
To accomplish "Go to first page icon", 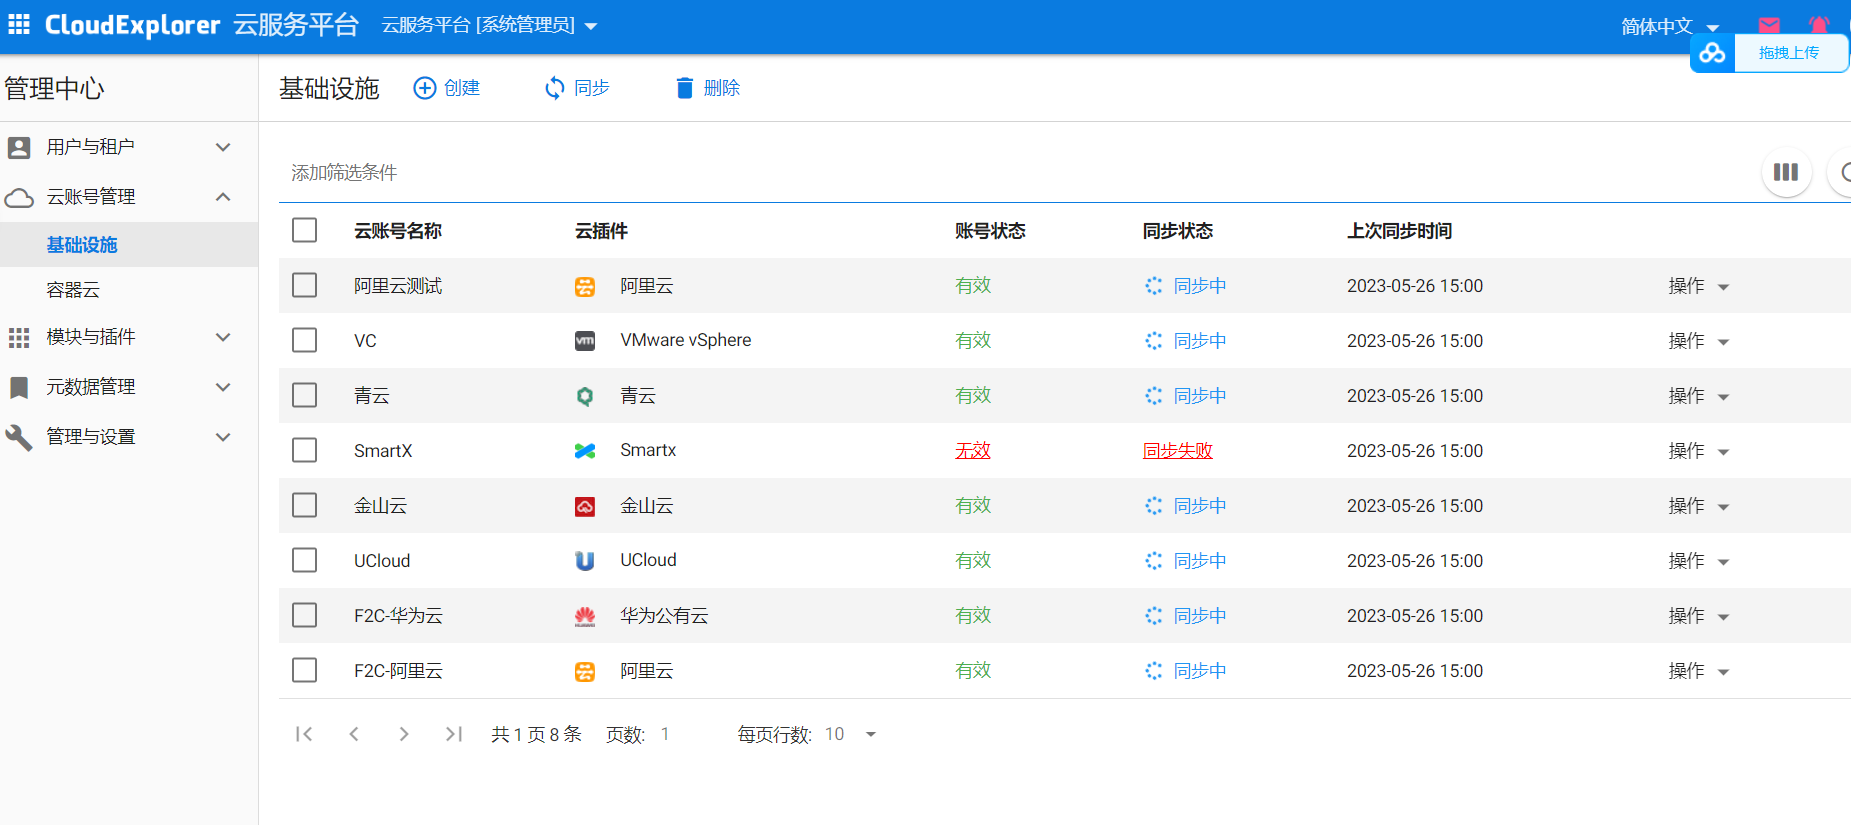I will pyautogui.click(x=304, y=734).
